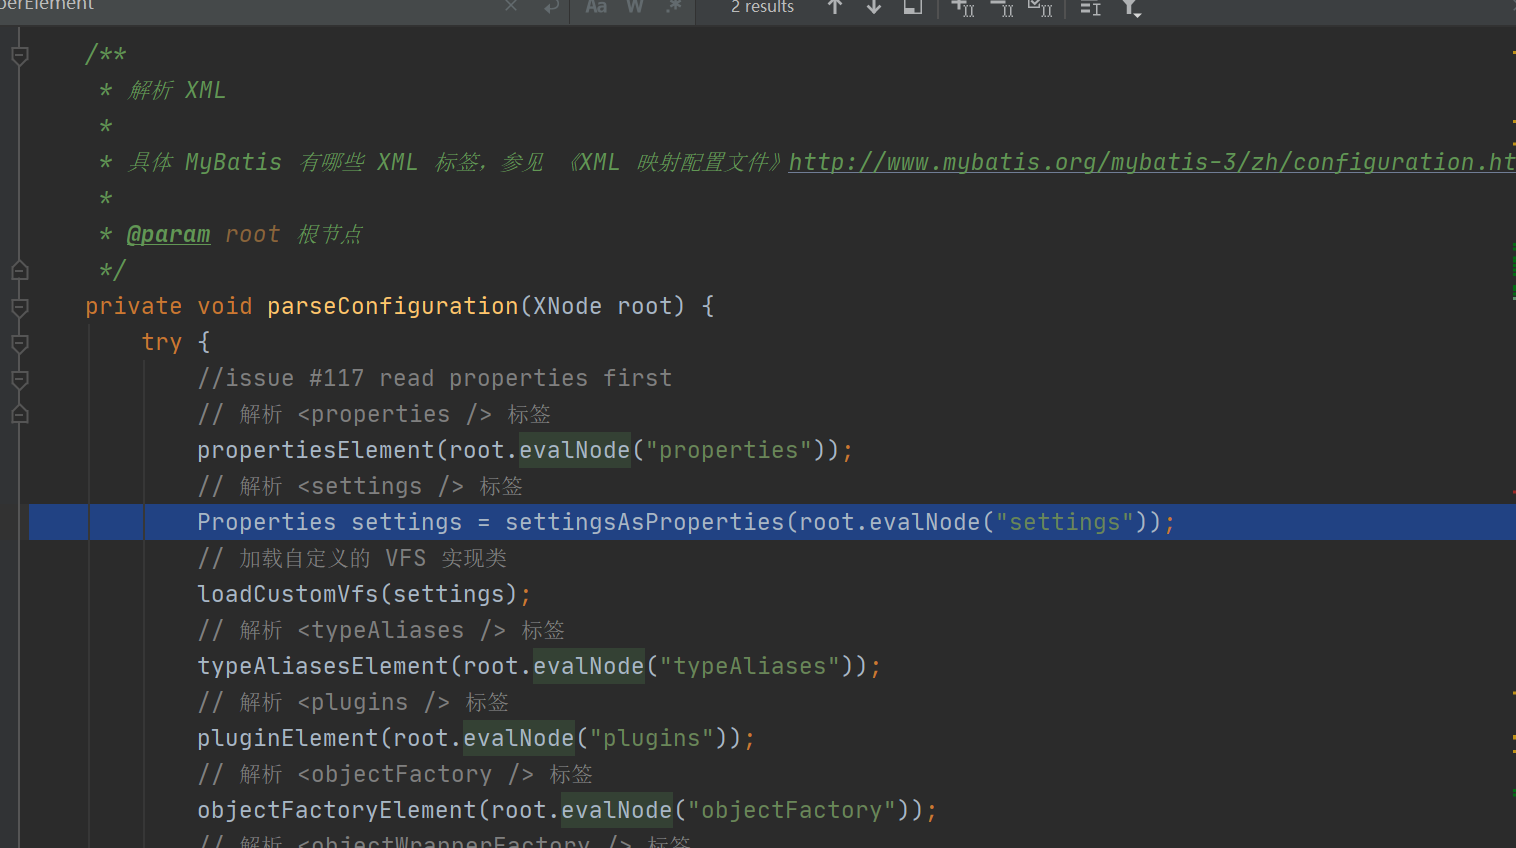Screen dimensions: 1516x848
Task: Collapse fold marker at issue #117 comment
Action: [x=19, y=379]
